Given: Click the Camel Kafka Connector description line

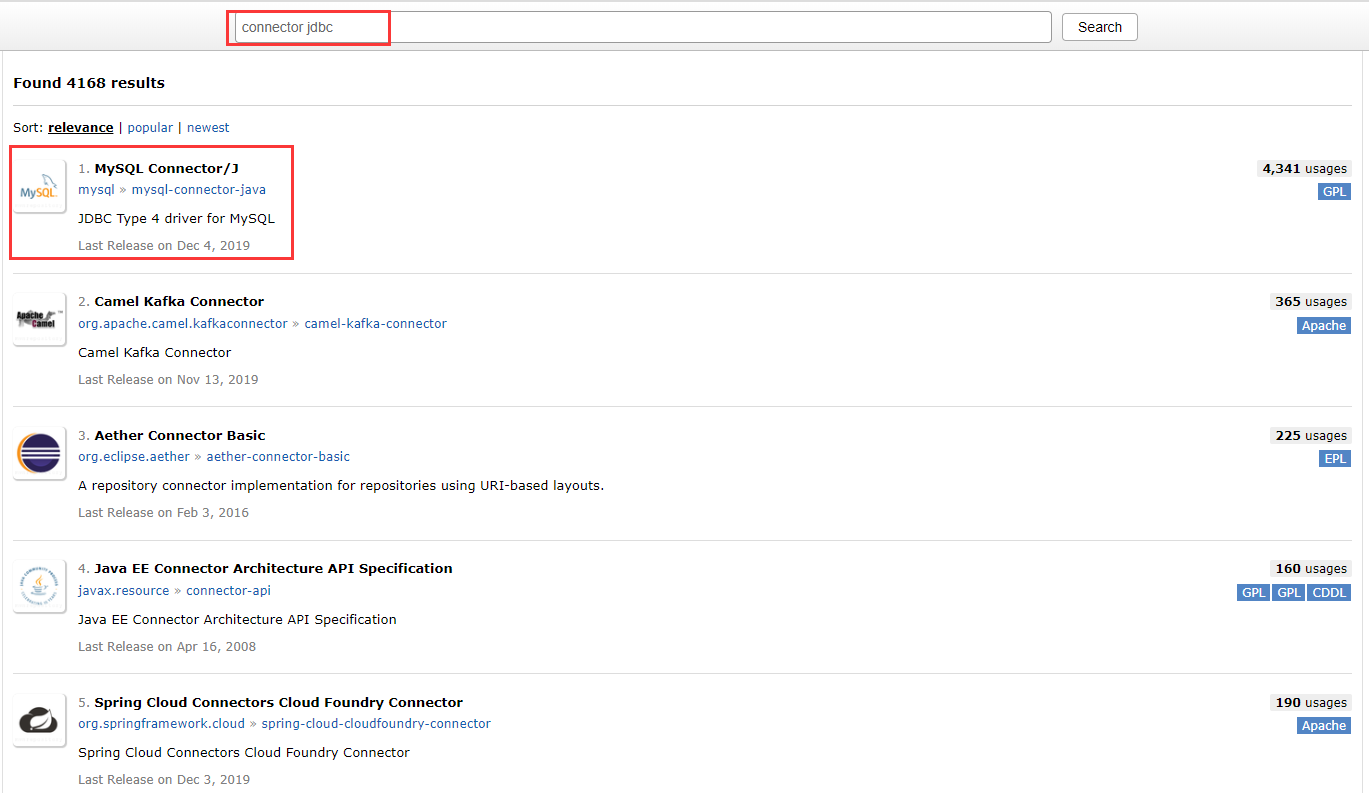Looking at the screenshot, I should (154, 353).
